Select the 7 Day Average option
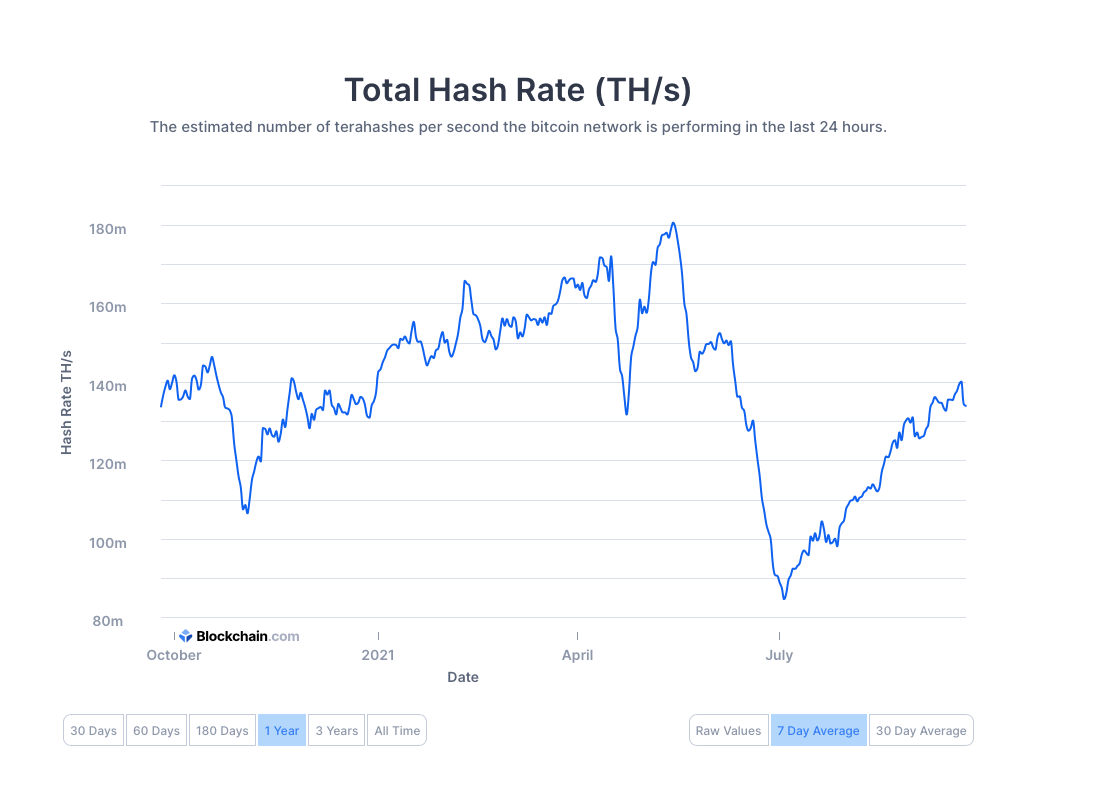The image size is (1110, 785). (x=818, y=731)
